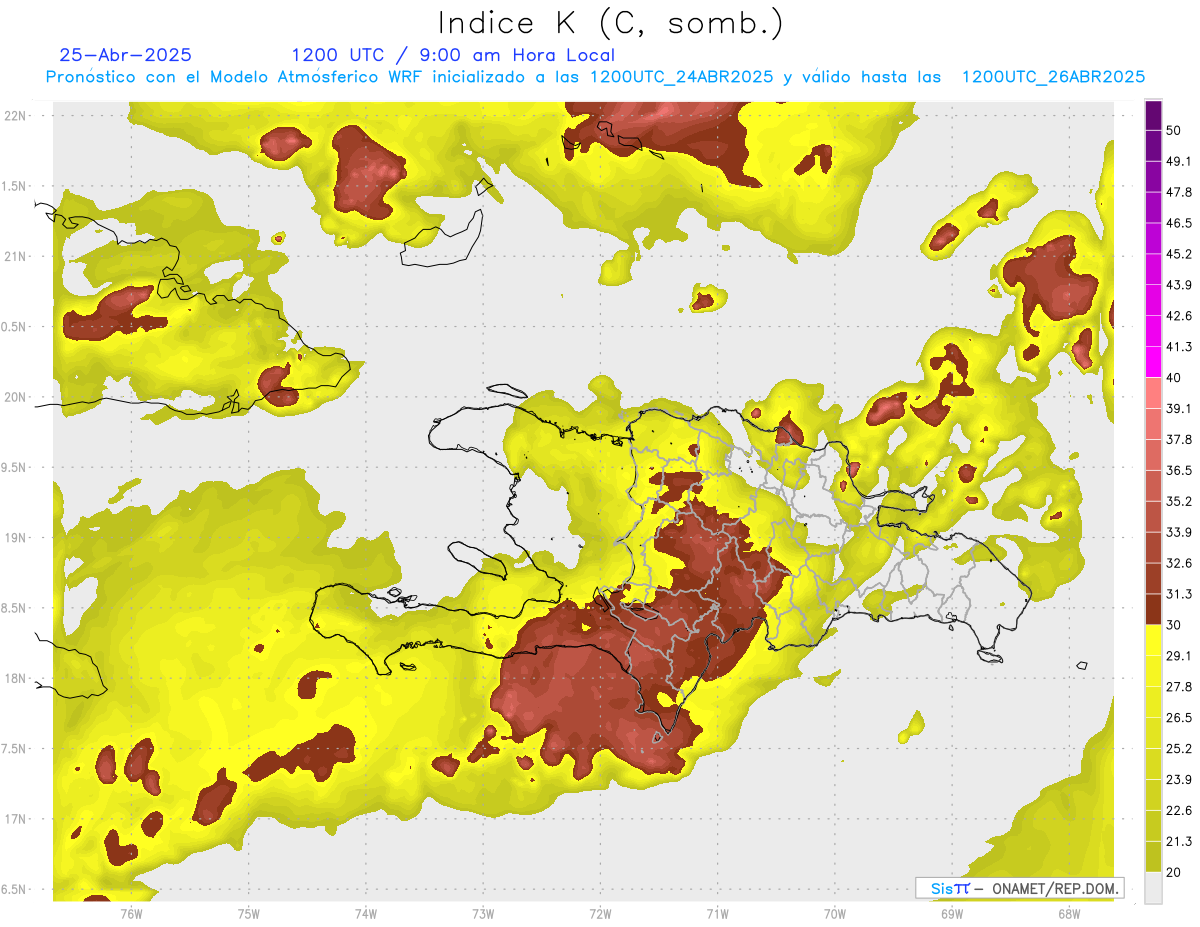Viewport: 1200px width, 927px height.
Task: Click '1200 UTC / 9:00 am Hora Local'
Action: pyautogui.click(x=453, y=55)
